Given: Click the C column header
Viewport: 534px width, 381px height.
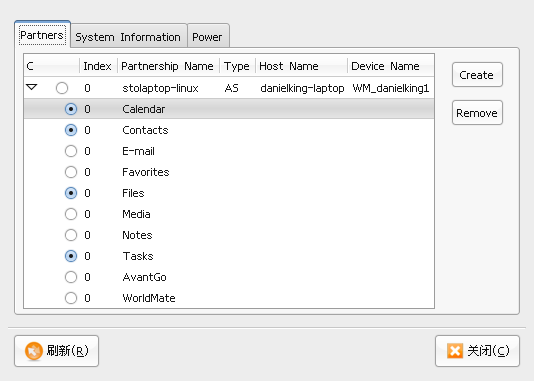Looking at the screenshot, I should point(51,66).
